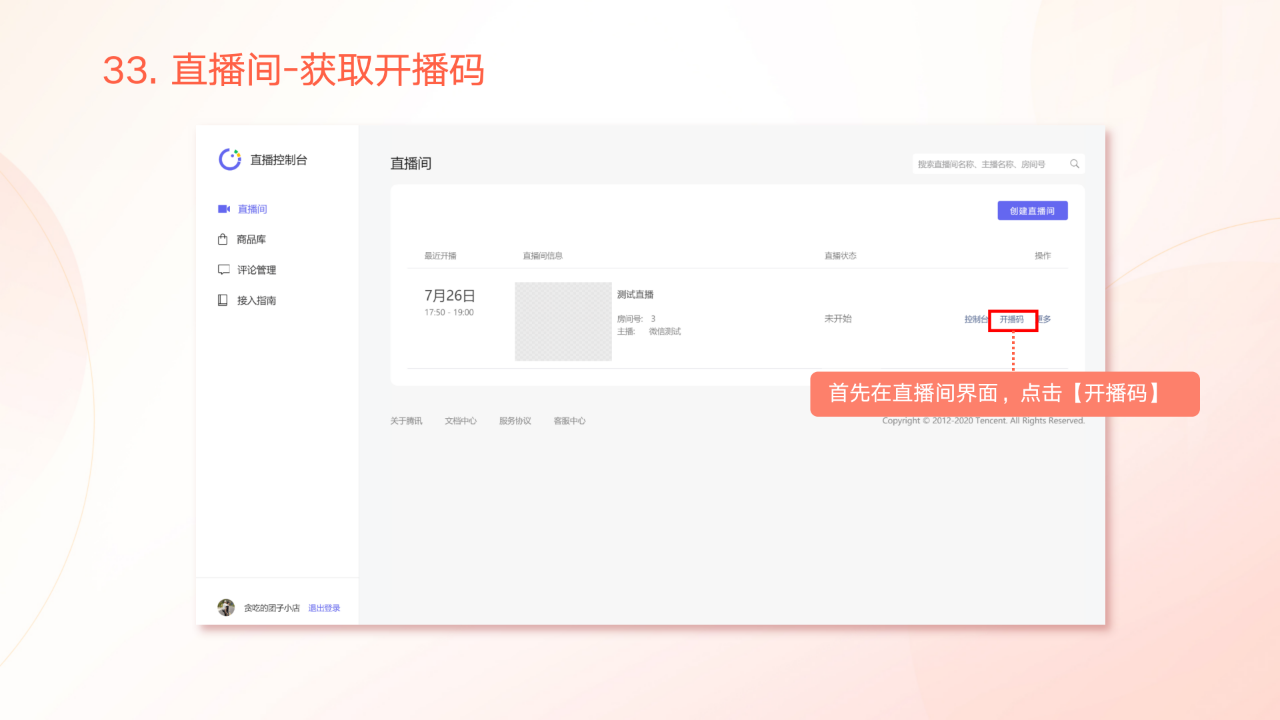Open the 客服中心 footer link
The height and width of the screenshot is (720, 1280).
click(x=570, y=421)
